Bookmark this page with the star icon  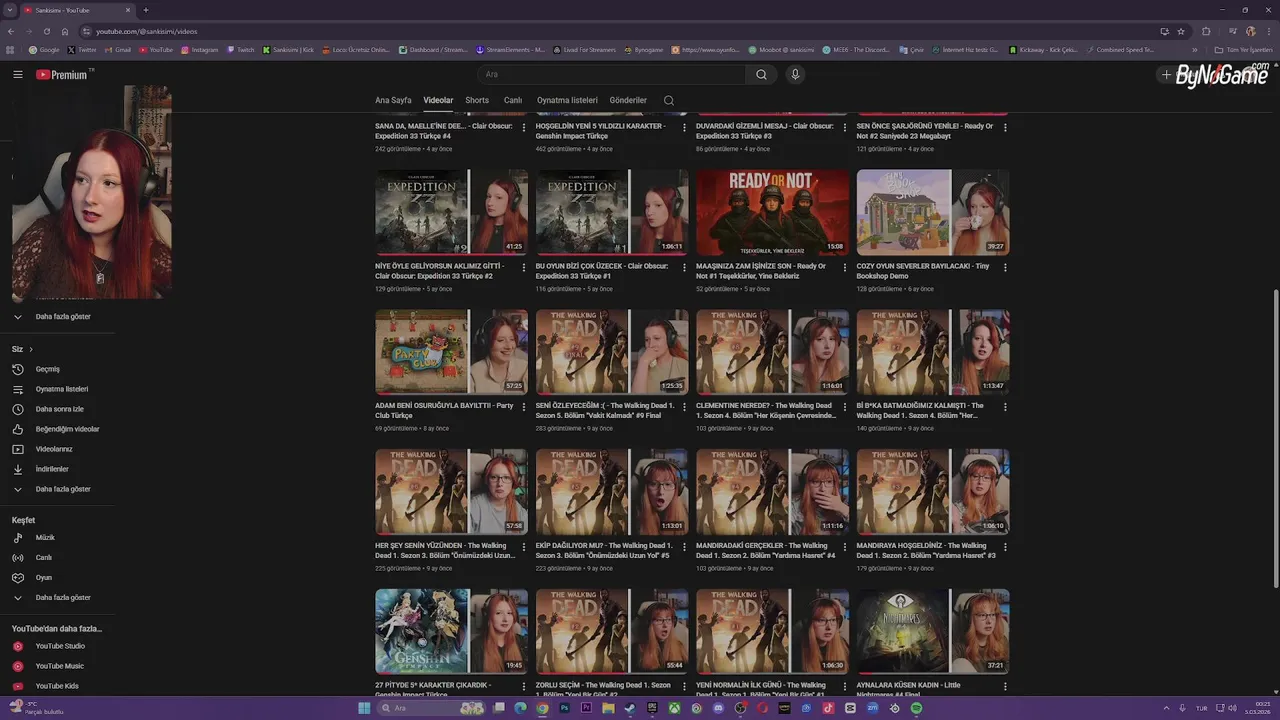coord(1181,31)
